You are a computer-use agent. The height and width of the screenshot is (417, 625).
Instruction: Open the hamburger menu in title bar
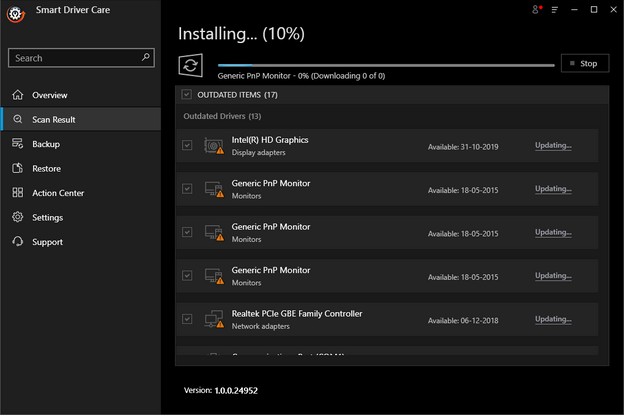click(555, 10)
